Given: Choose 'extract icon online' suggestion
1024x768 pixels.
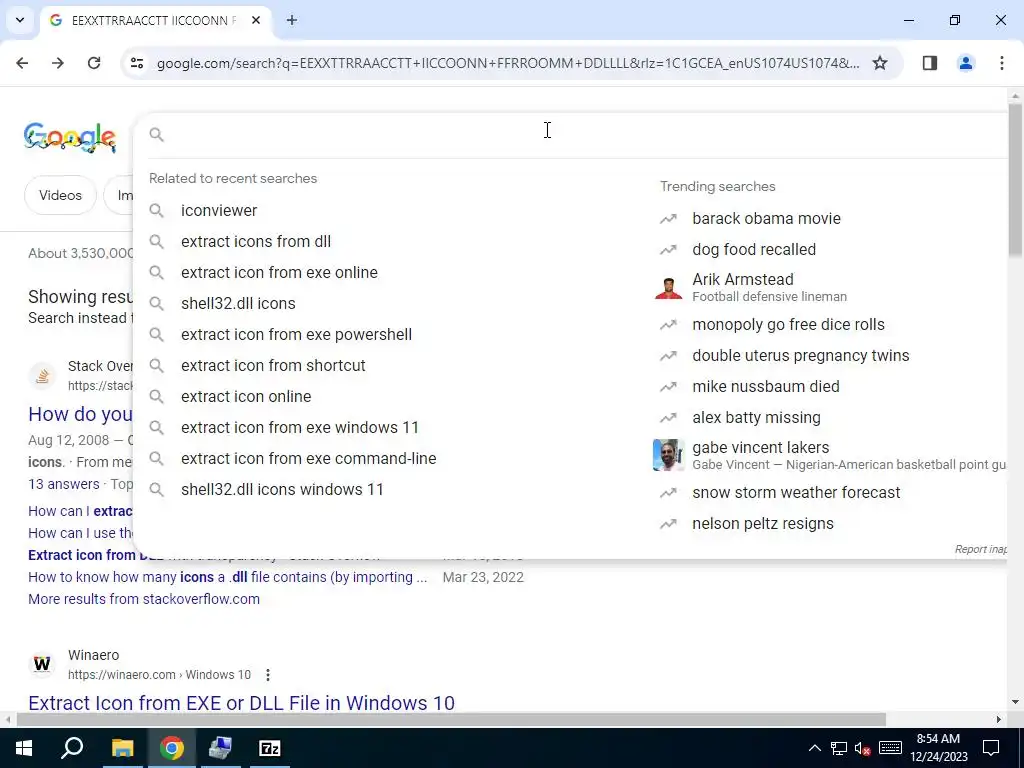Looking at the screenshot, I should 246,396.
